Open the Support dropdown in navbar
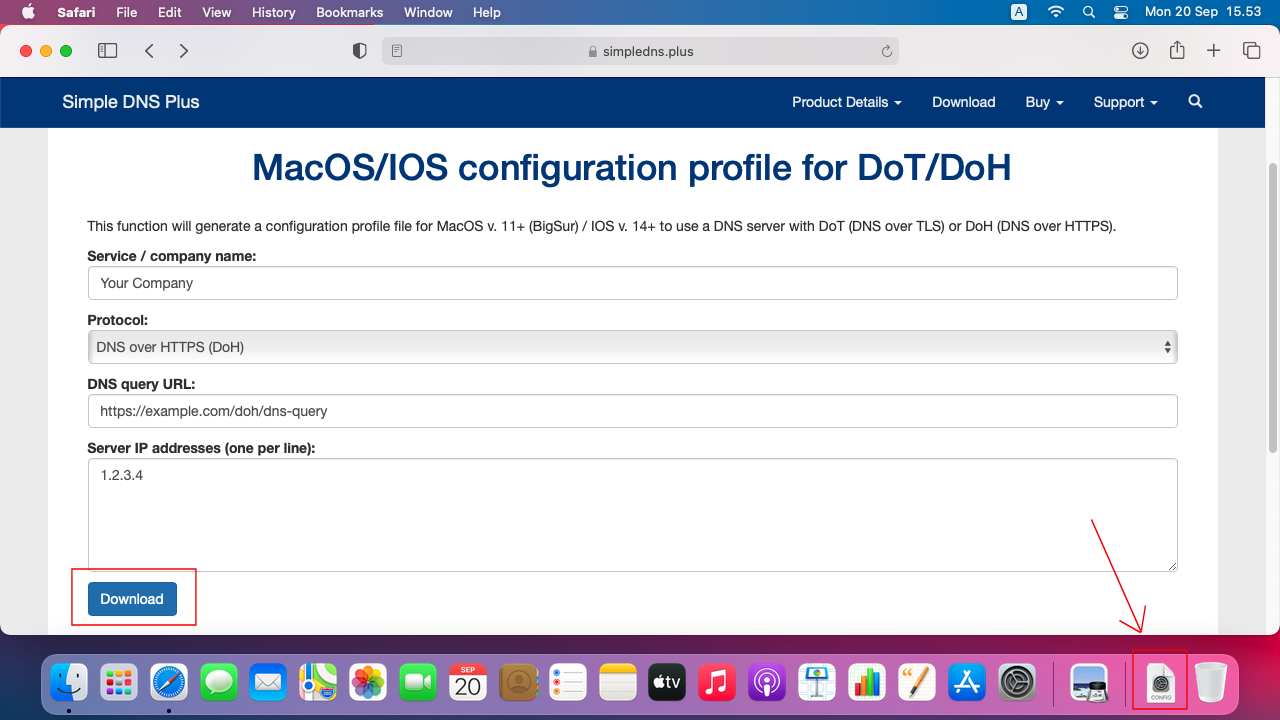 pos(1125,102)
